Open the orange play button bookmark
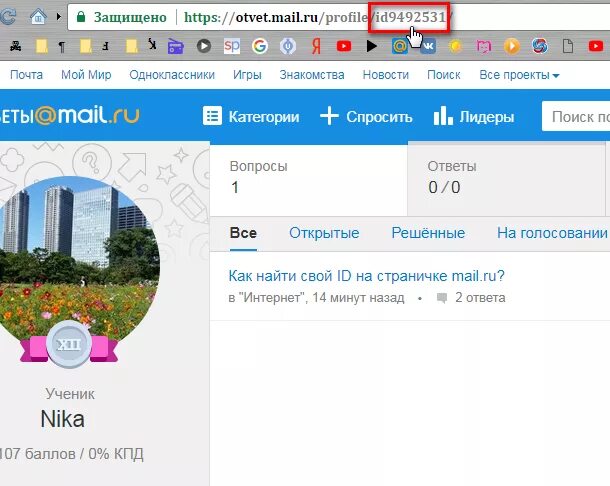Image resolution: width=610 pixels, height=486 pixels. 512,46
